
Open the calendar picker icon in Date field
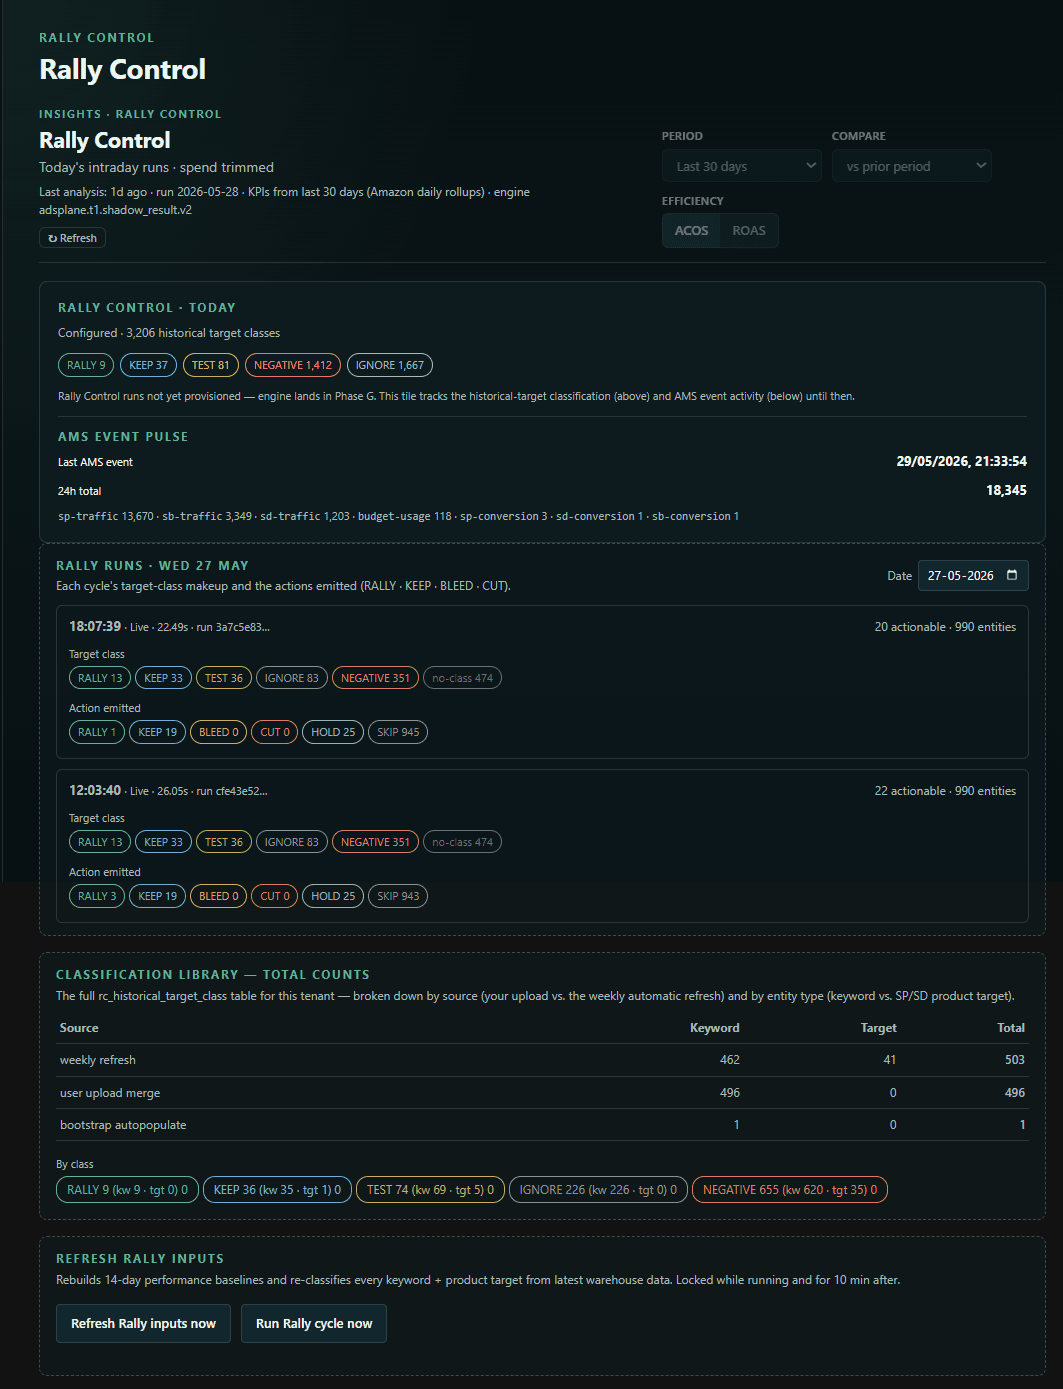point(1012,575)
